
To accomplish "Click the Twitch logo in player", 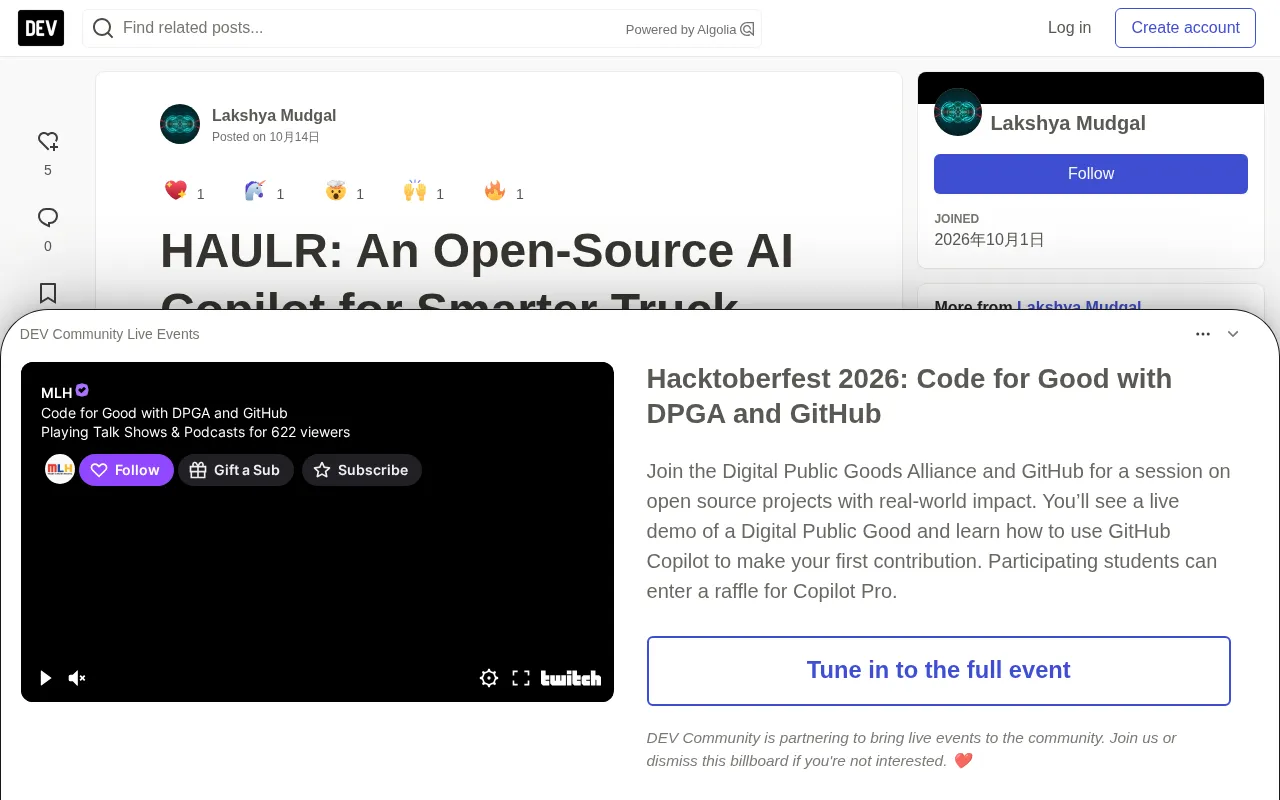I will coord(571,678).
